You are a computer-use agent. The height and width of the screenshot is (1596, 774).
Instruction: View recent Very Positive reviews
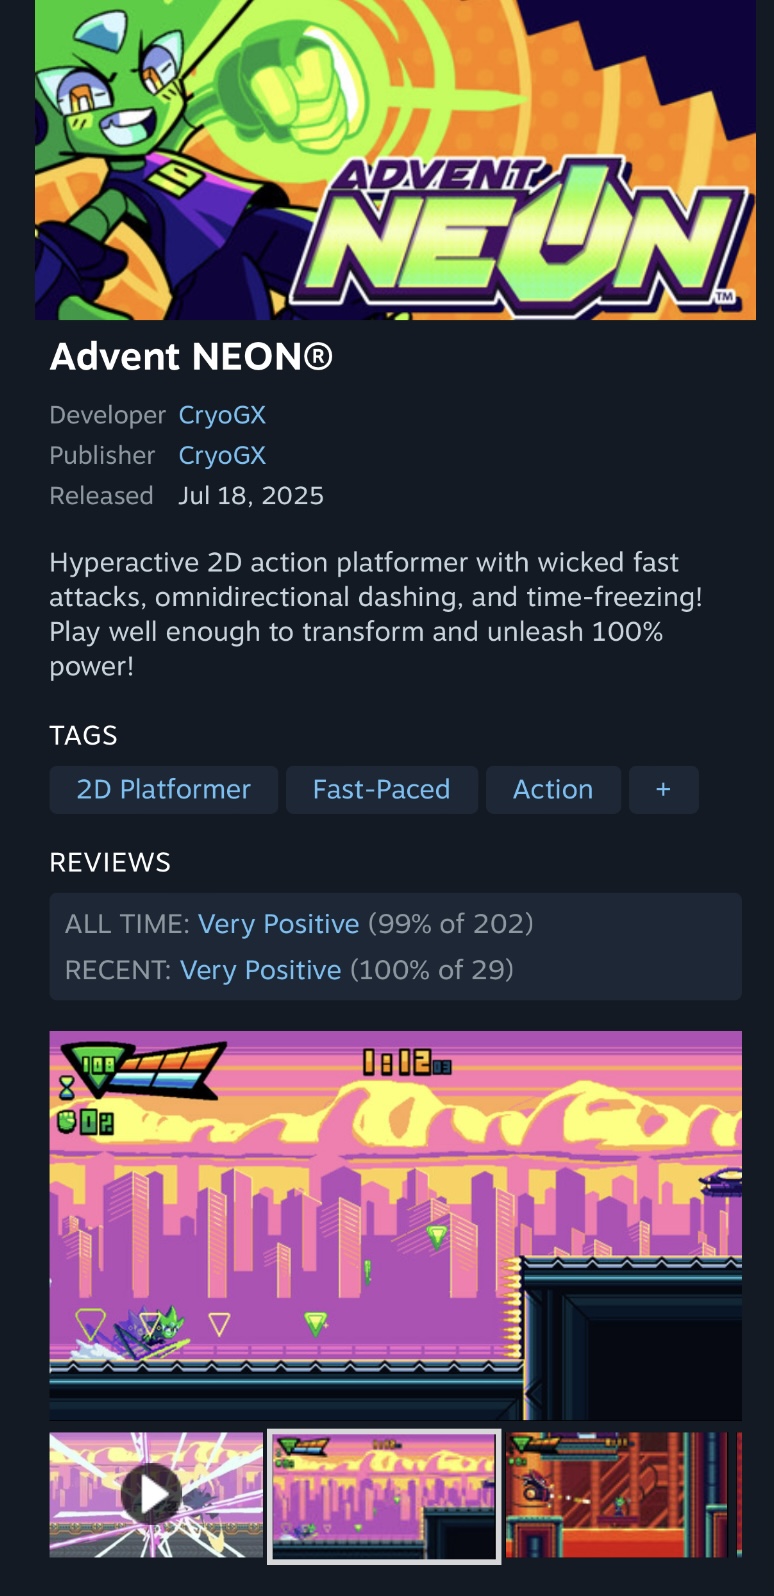point(260,970)
